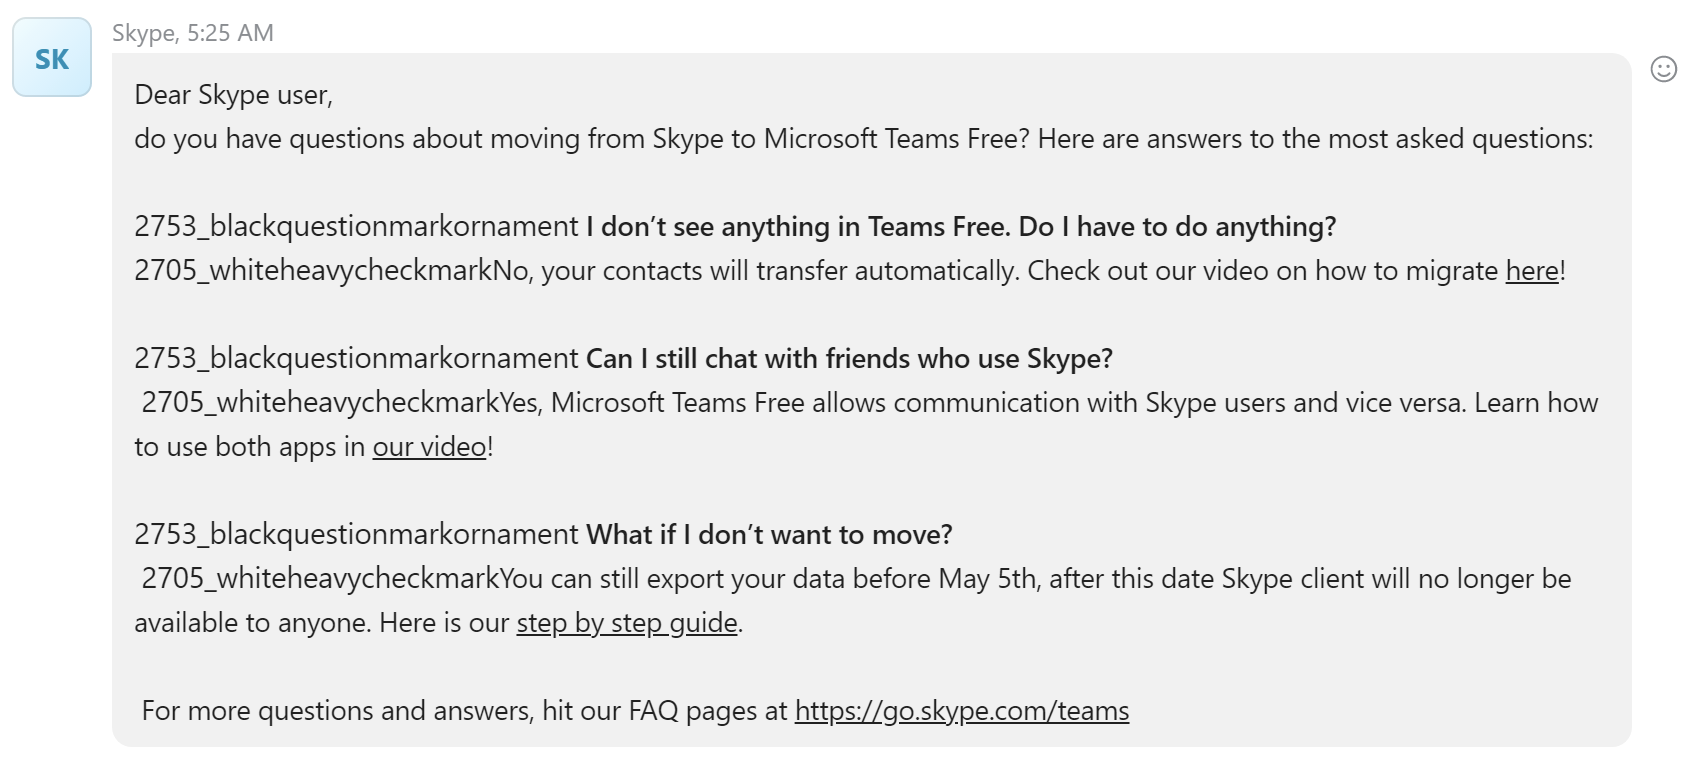Click 'For more questions and answers' text
This screenshot has height=768, width=1690.
340,711
